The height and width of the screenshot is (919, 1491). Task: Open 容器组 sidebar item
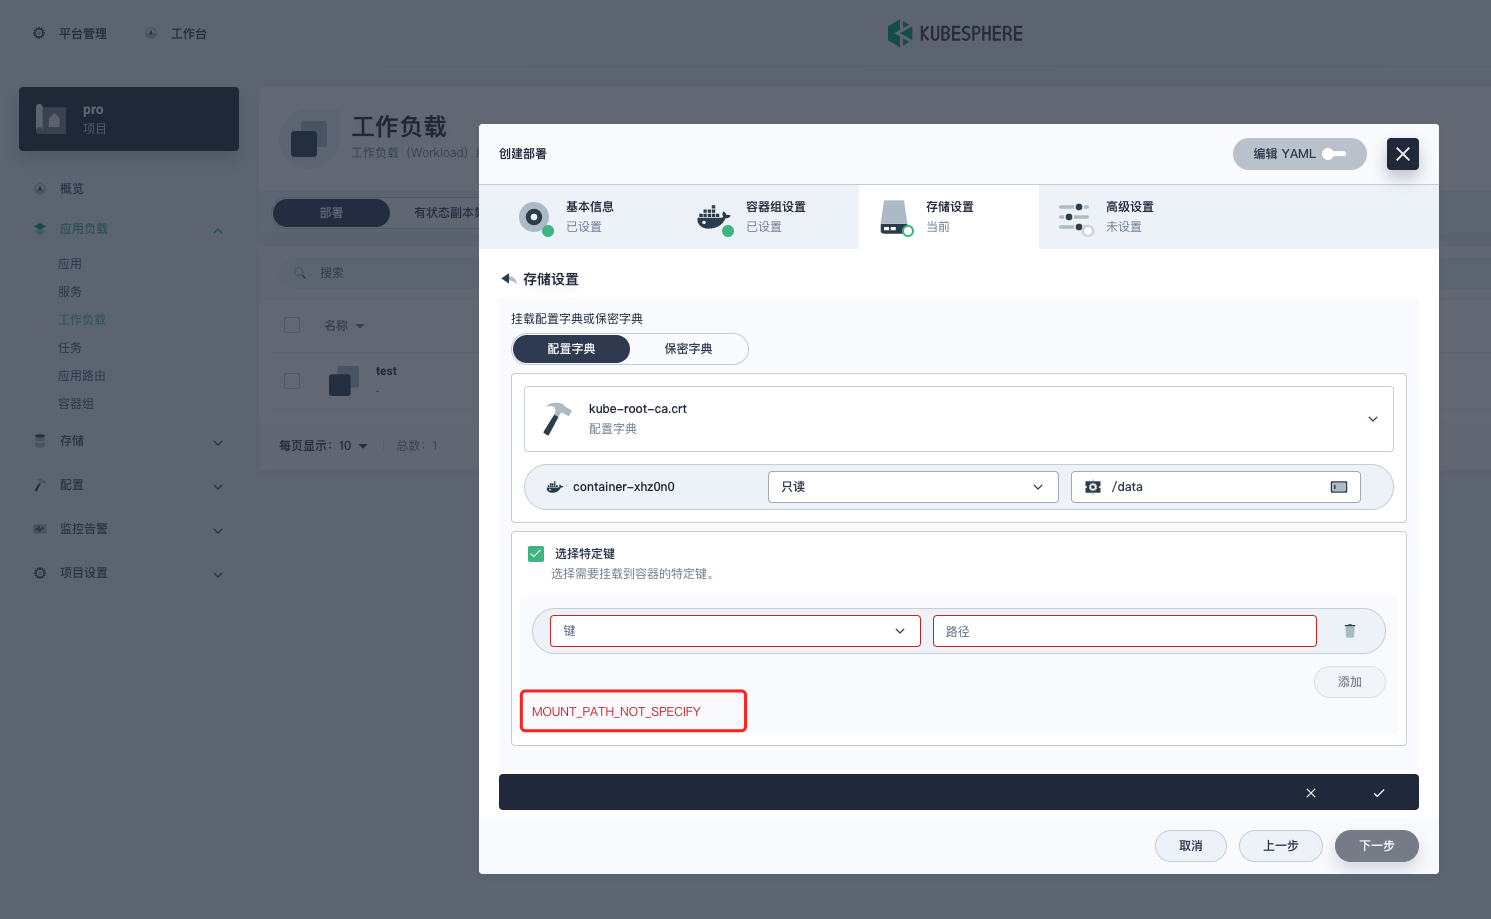pyautogui.click(x=76, y=404)
